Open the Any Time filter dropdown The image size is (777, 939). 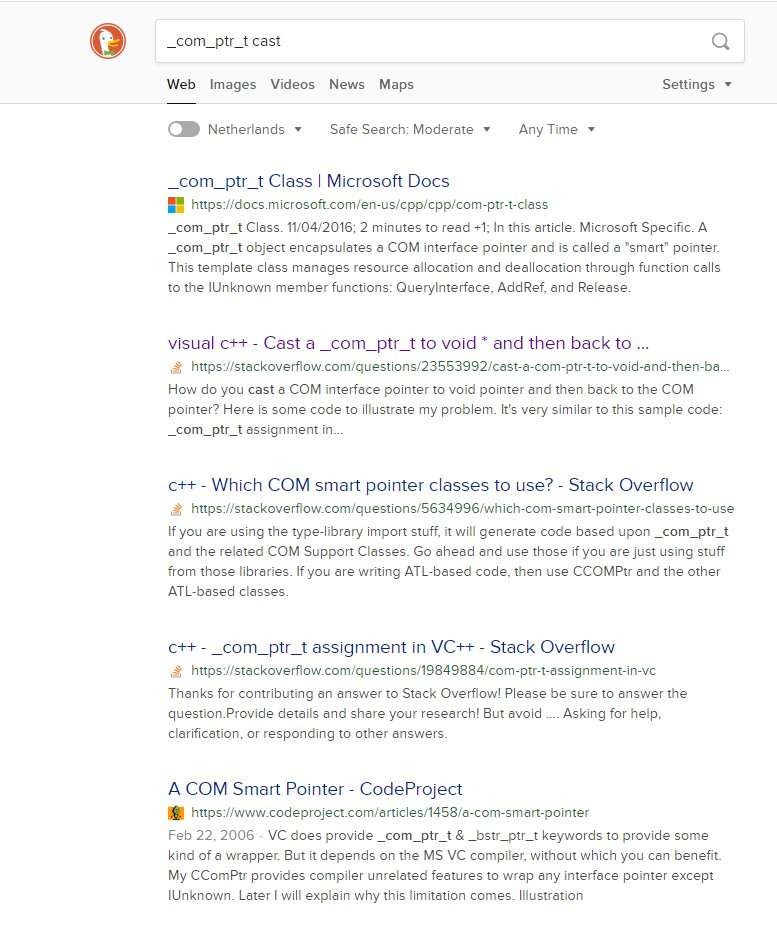coord(557,129)
